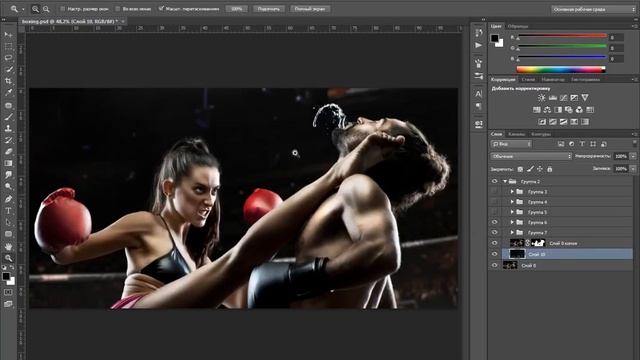Switch to the Образцы (Swatches) tab
The width and height of the screenshot is (640, 360).
pyautogui.click(x=518, y=26)
